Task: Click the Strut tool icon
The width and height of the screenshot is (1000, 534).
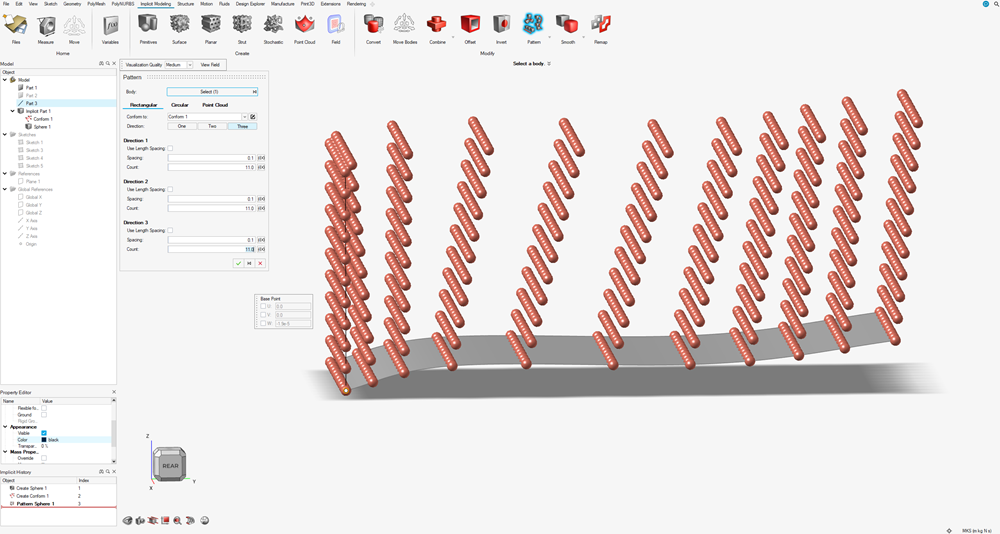Action: click(x=242, y=26)
